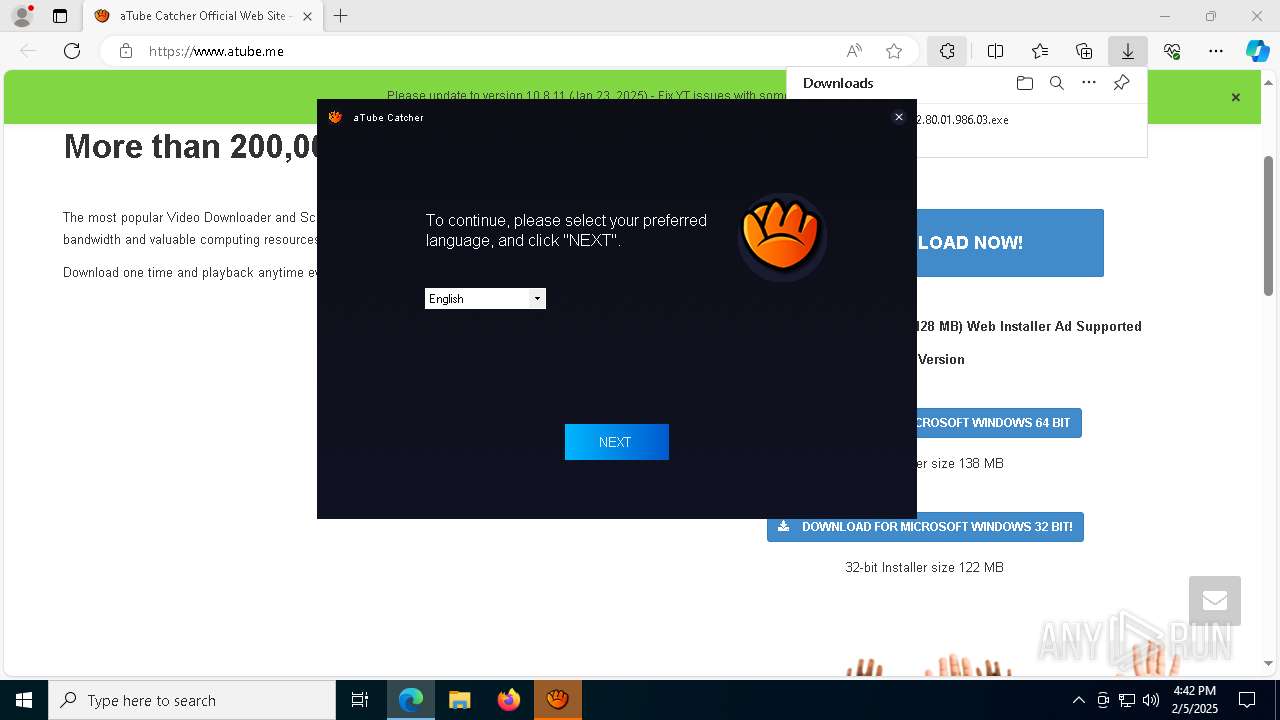Download for Microsoft Windows 64 bit

tap(999, 423)
